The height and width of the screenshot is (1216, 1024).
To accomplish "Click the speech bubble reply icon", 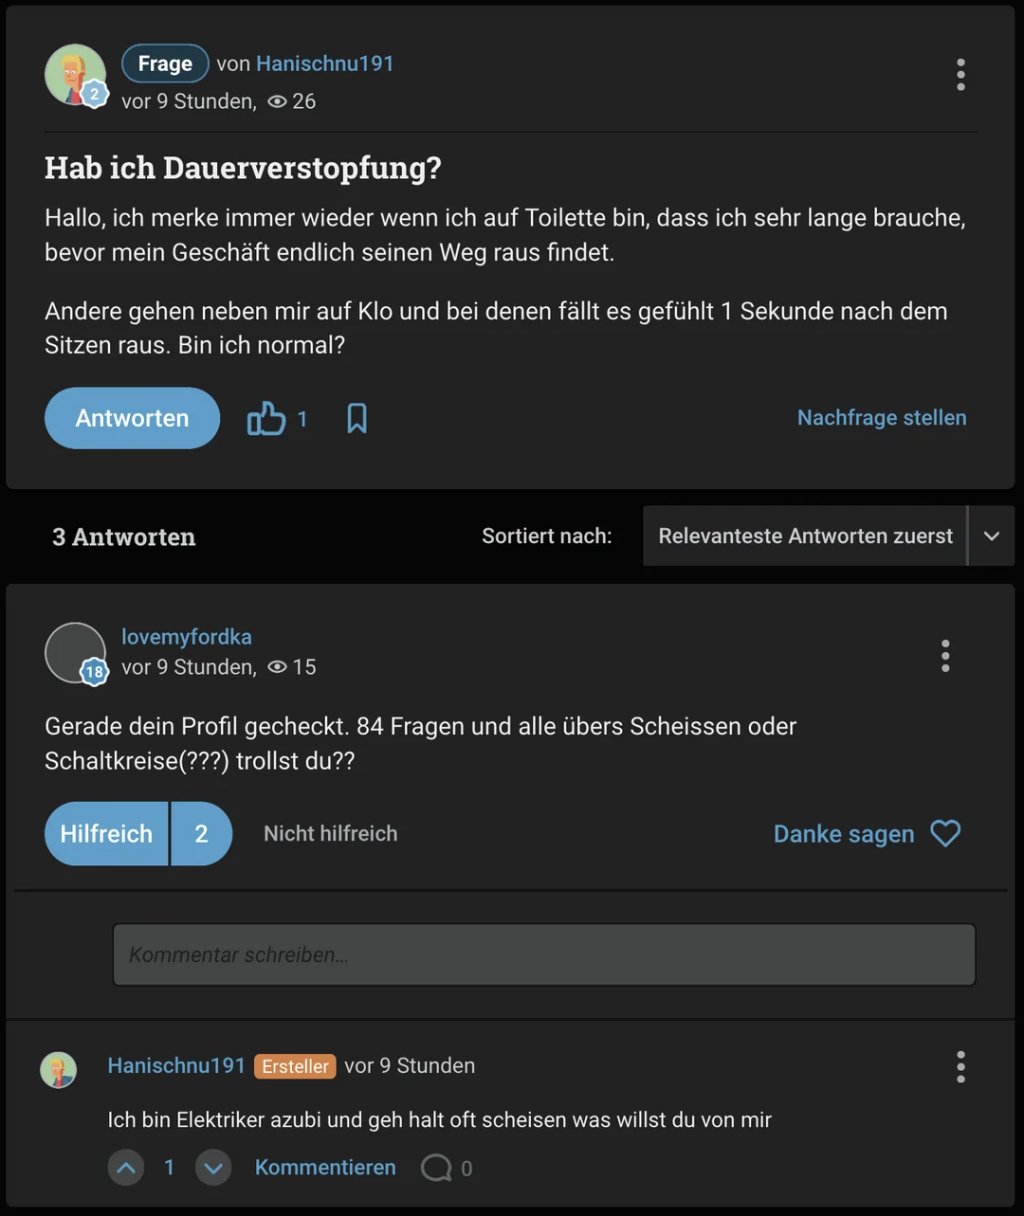I will tap(436, 1168).
